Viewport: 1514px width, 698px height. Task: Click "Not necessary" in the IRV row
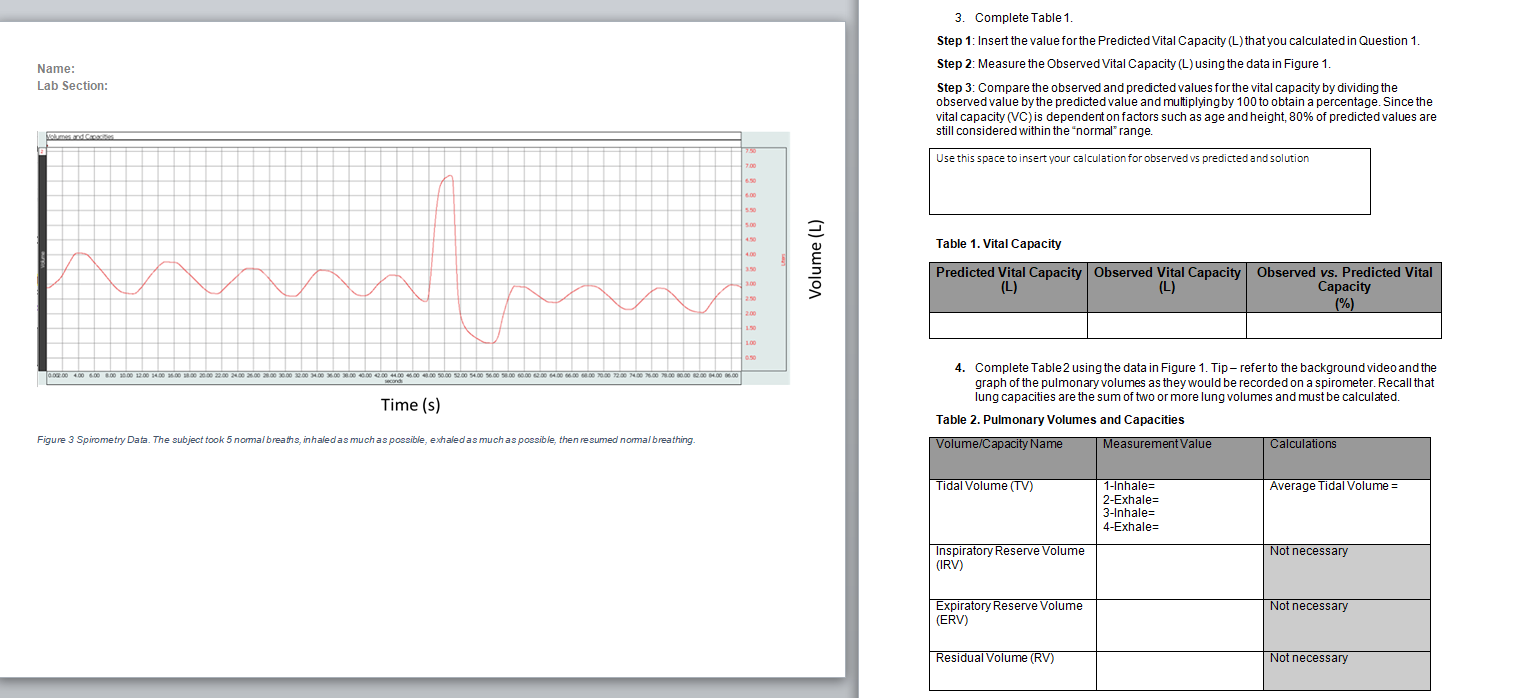click(x=1308, y=551)
